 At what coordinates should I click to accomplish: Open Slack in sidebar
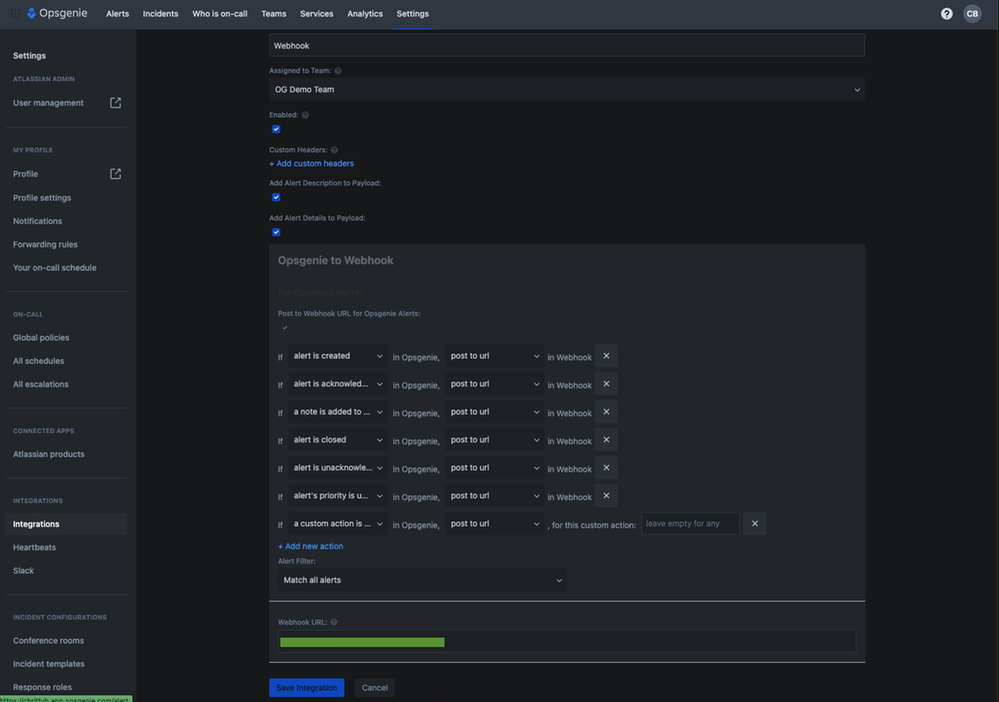point(24,571)
